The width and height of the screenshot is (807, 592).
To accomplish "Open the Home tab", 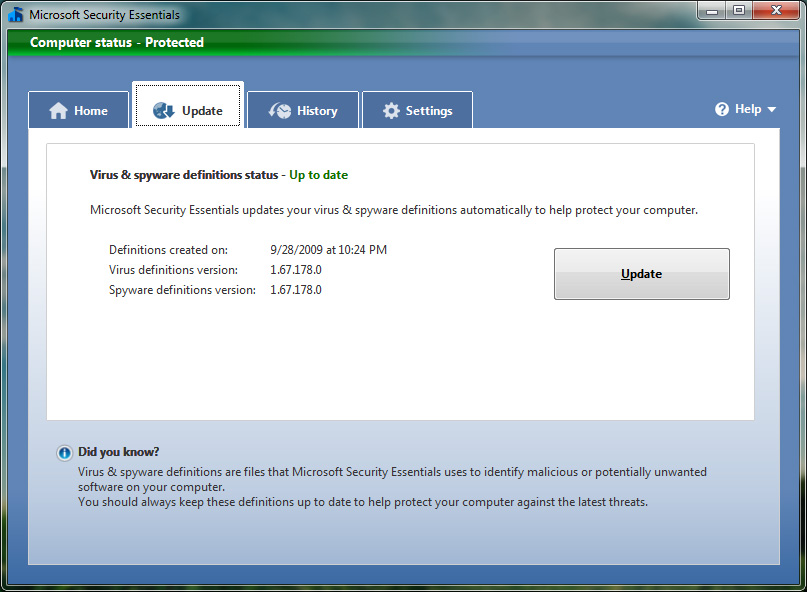I will point(78,110).
